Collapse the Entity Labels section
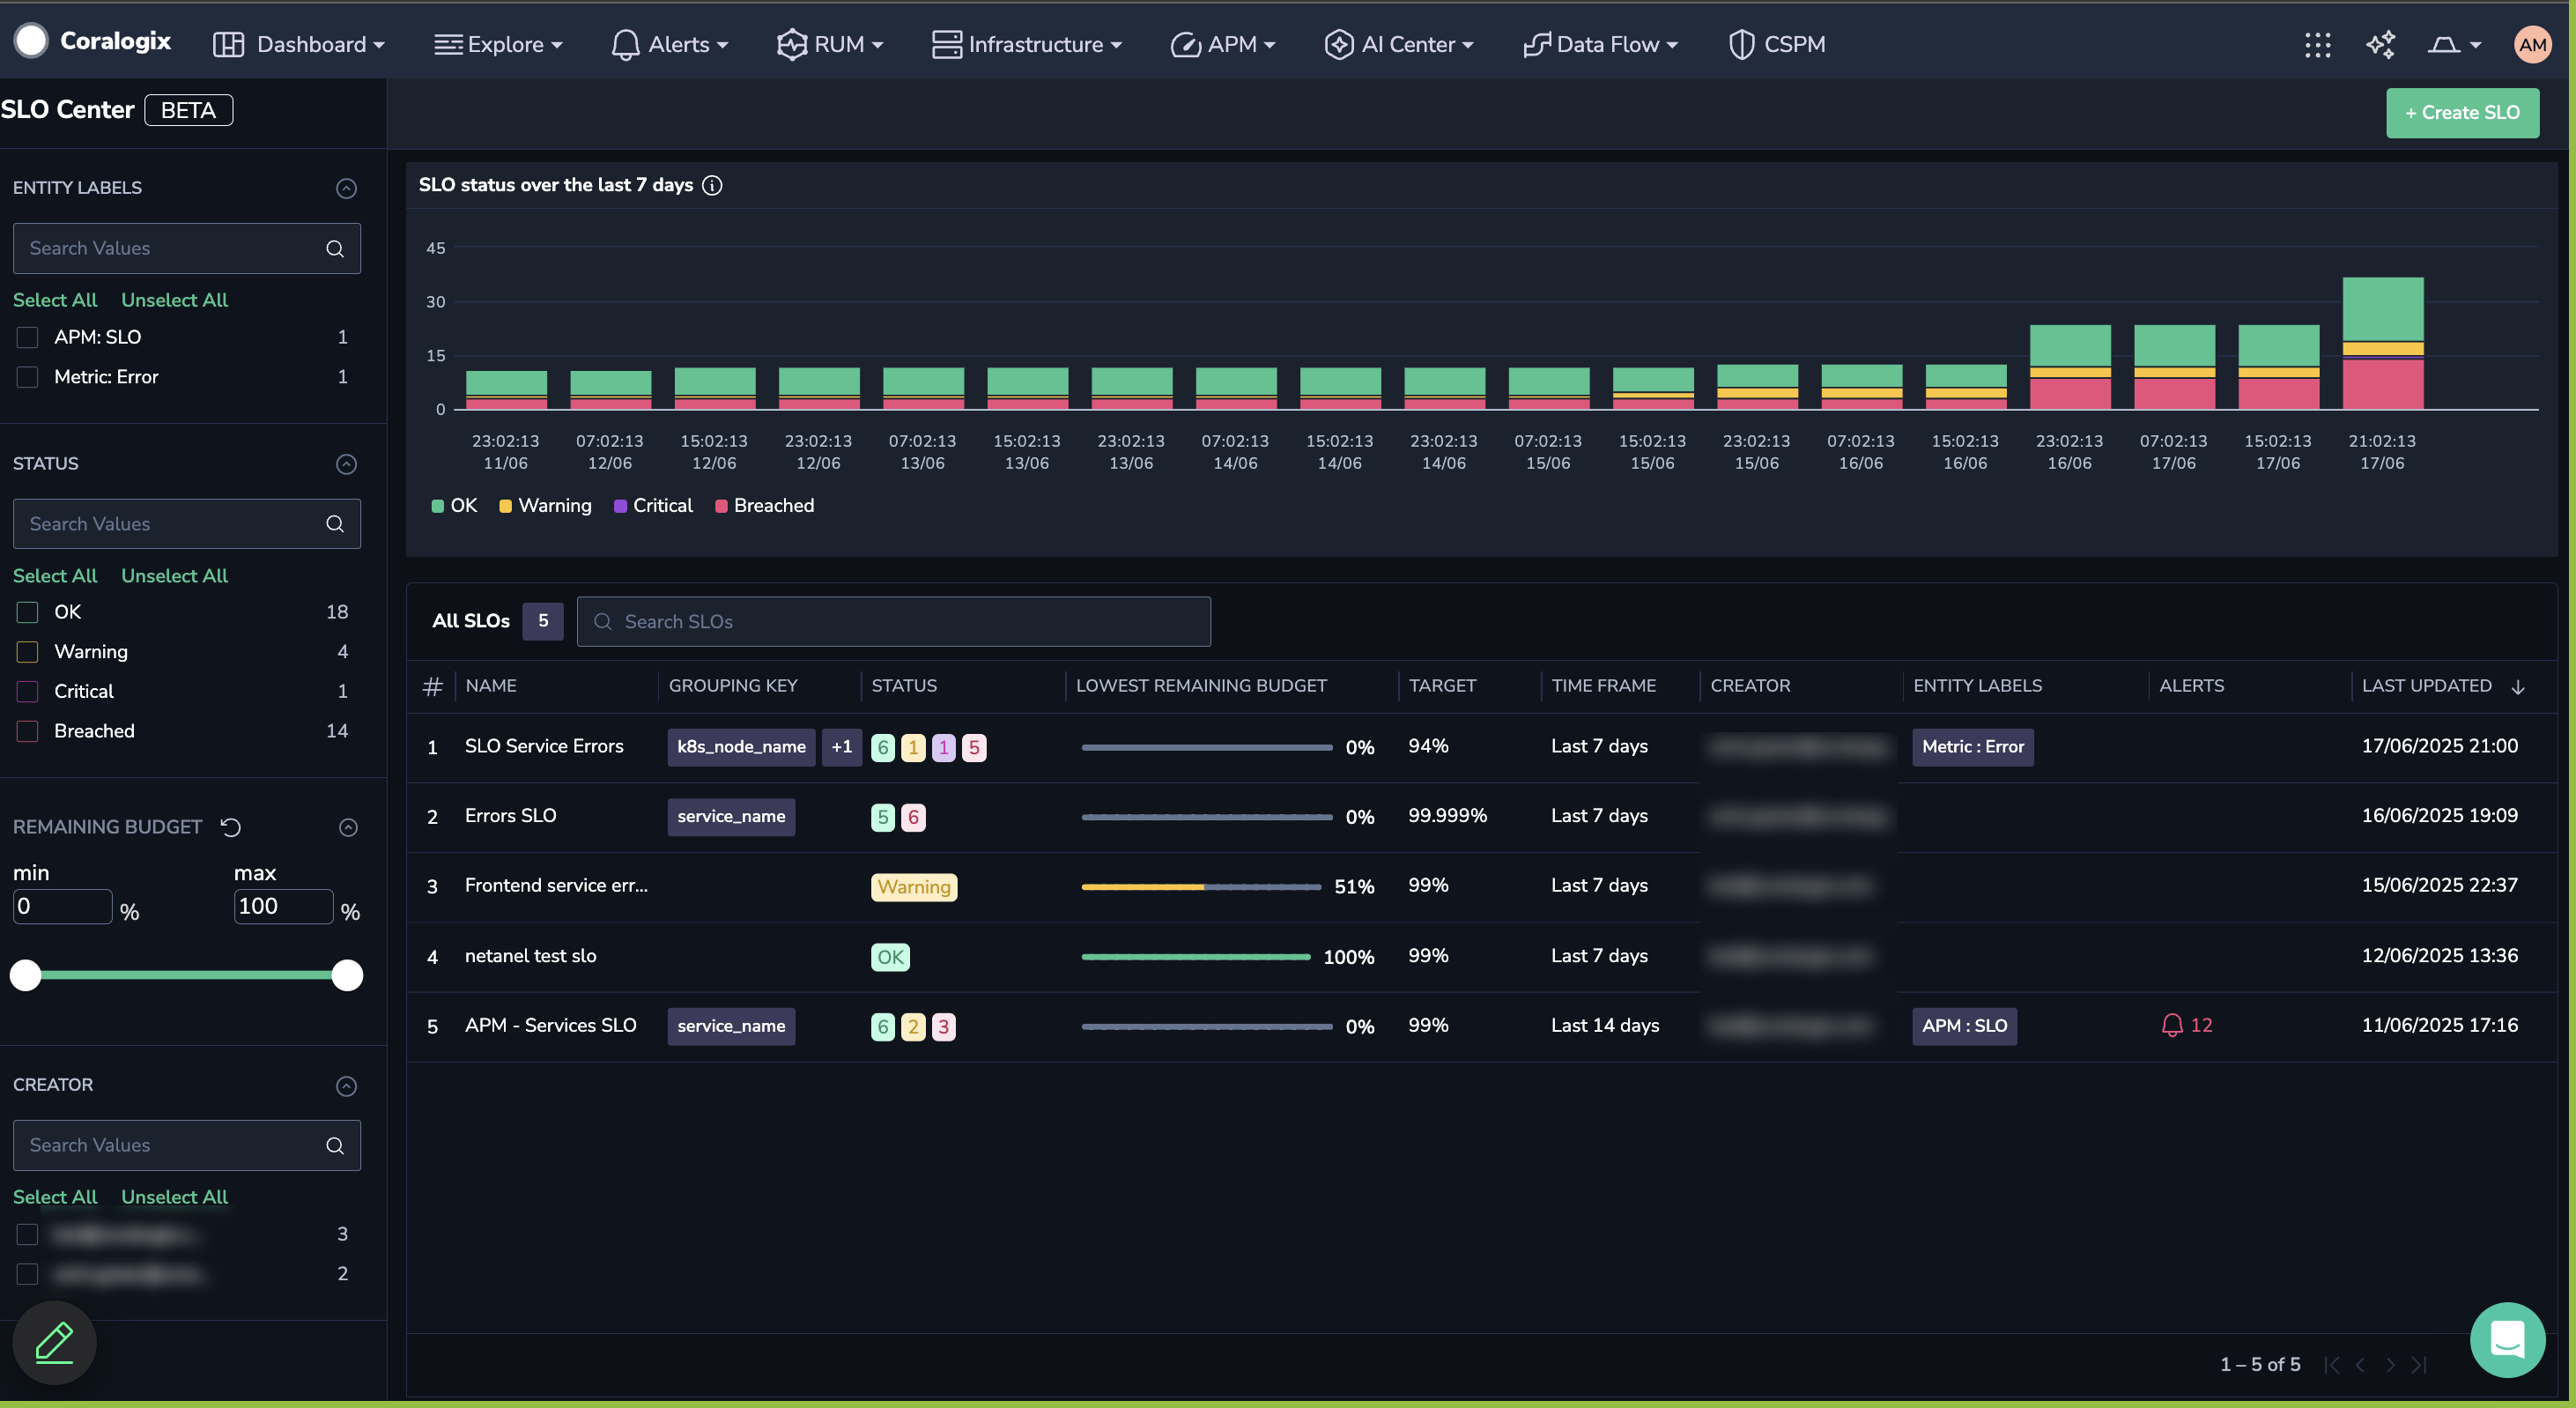Screen dimensions: 2576x1408 (346, 188)
